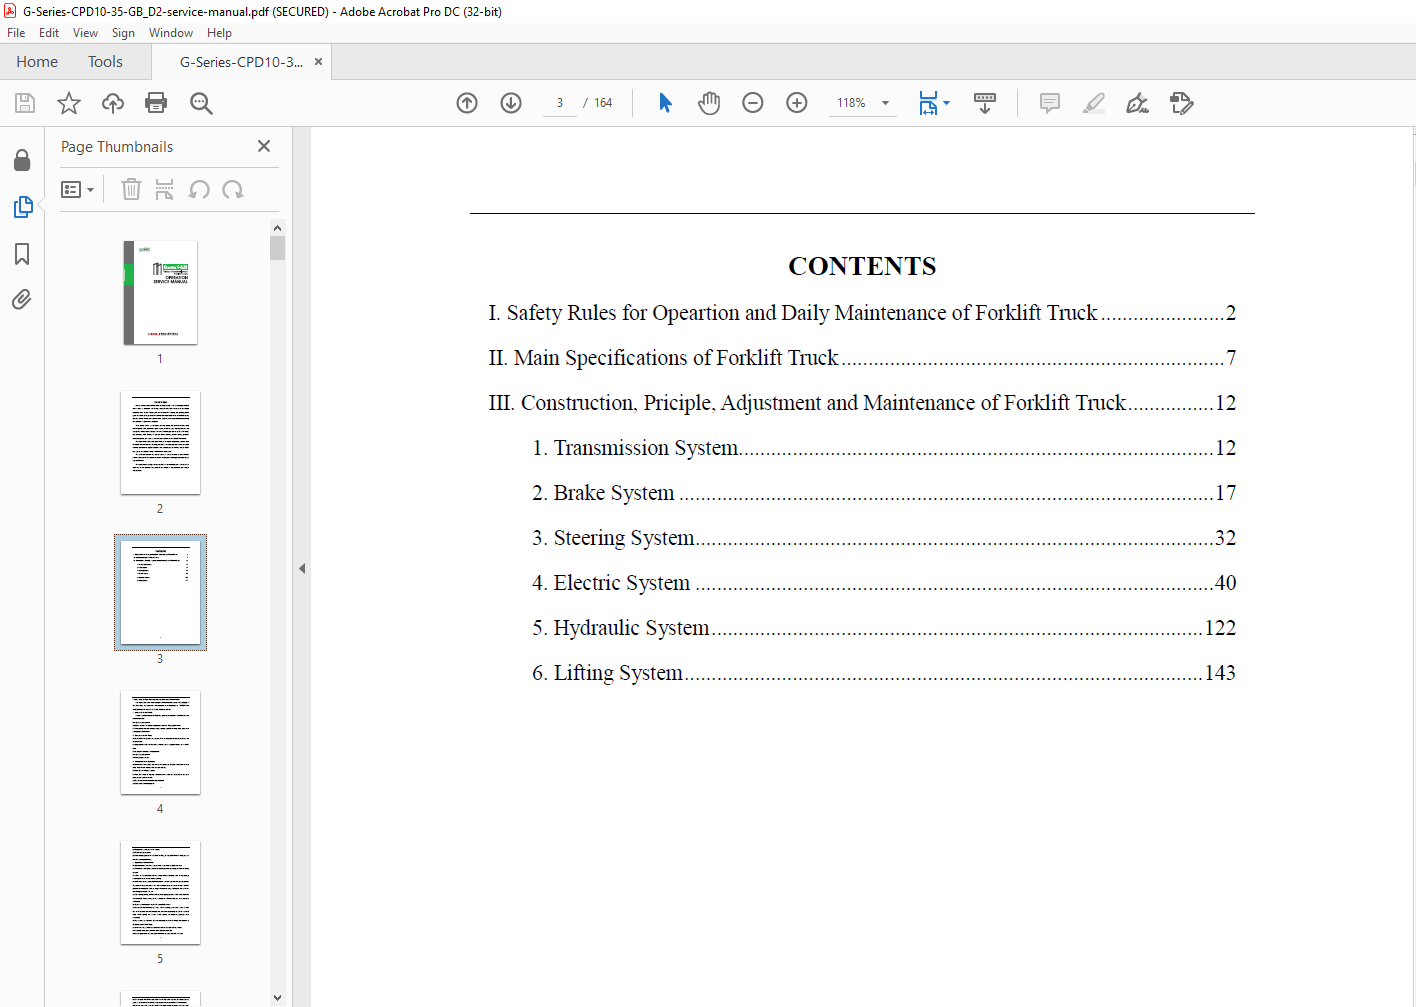This screenshot has width=1416, height=1007.
Task: Switch to the Home tab
Action: click(37, 62)
